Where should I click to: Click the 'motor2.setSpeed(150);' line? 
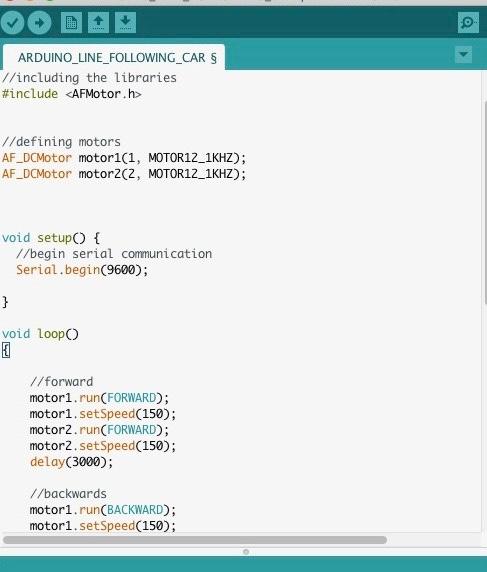(103, 446)
